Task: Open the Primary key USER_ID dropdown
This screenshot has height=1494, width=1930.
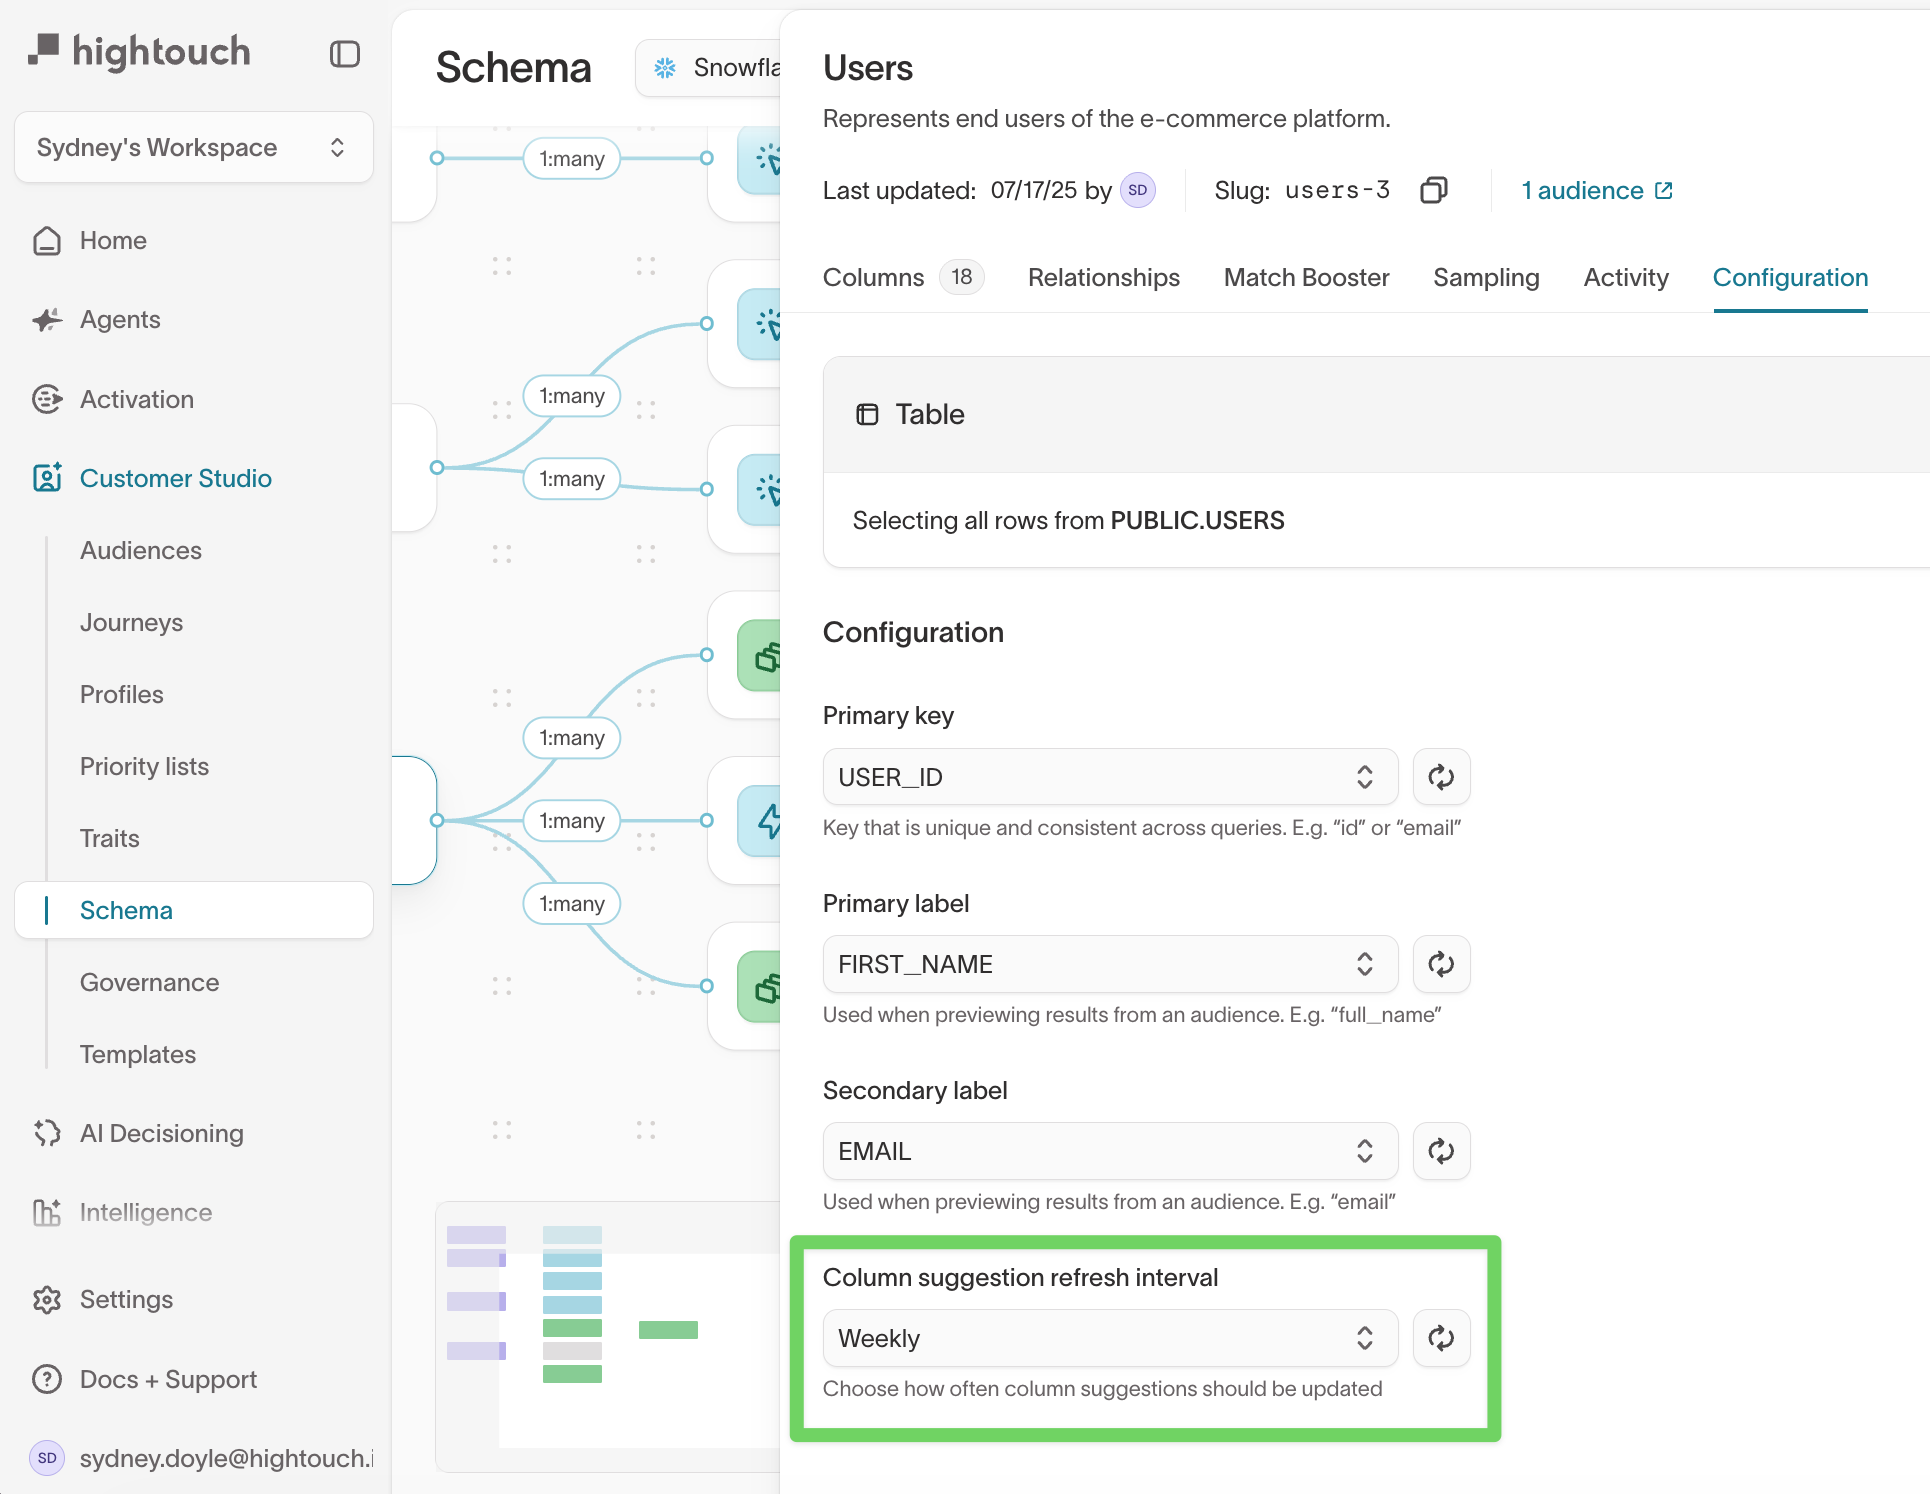Action: coord(1109,776)
